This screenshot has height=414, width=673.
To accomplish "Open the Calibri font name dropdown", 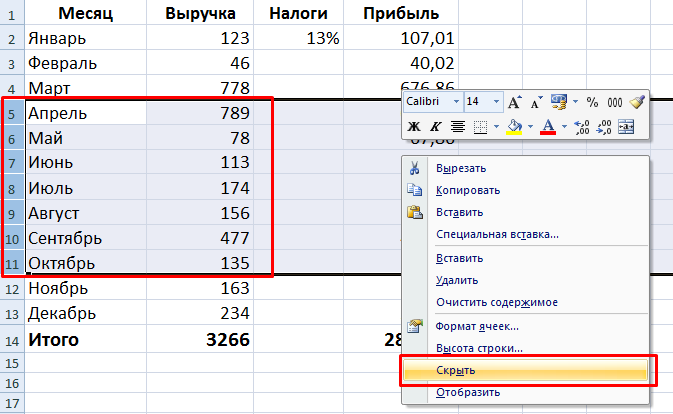I will pos(456,102).
